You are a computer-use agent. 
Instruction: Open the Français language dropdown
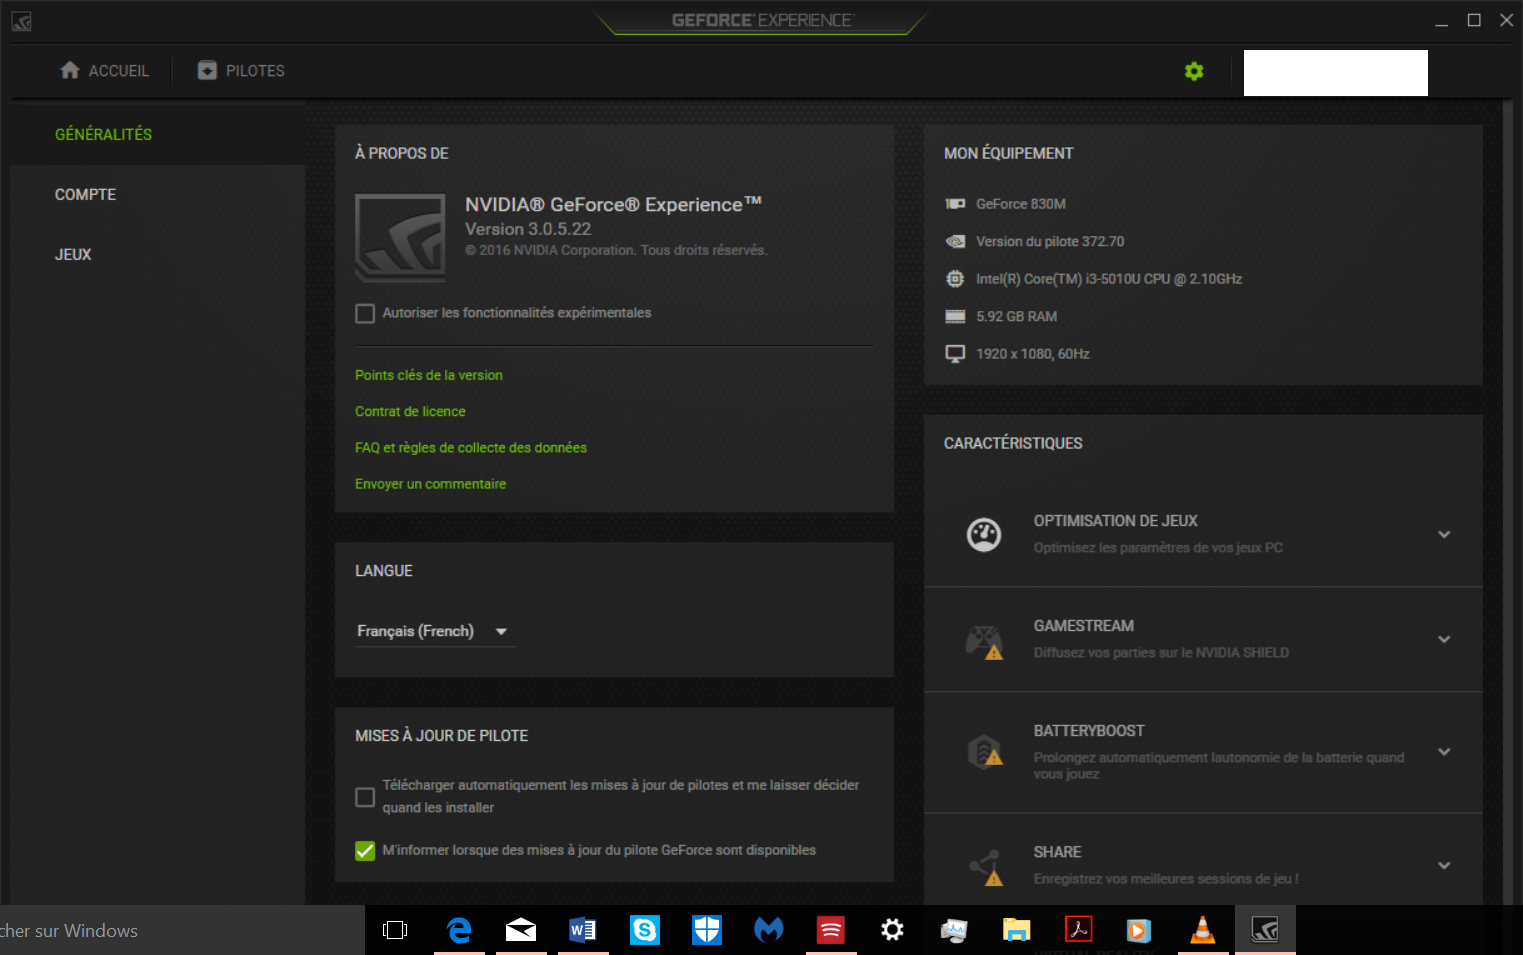[435, 631]
